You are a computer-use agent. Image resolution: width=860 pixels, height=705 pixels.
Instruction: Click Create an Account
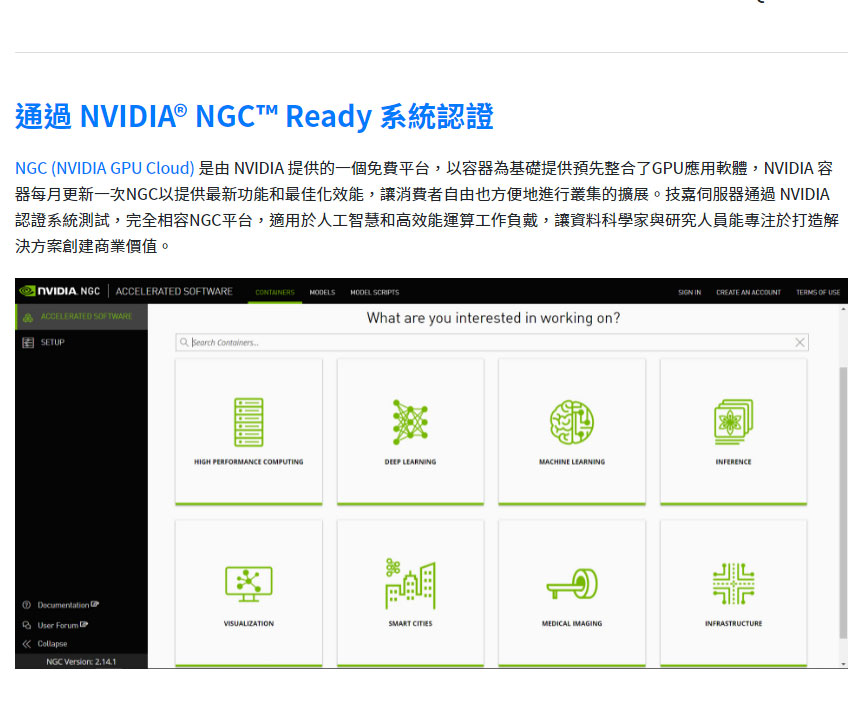748,292
